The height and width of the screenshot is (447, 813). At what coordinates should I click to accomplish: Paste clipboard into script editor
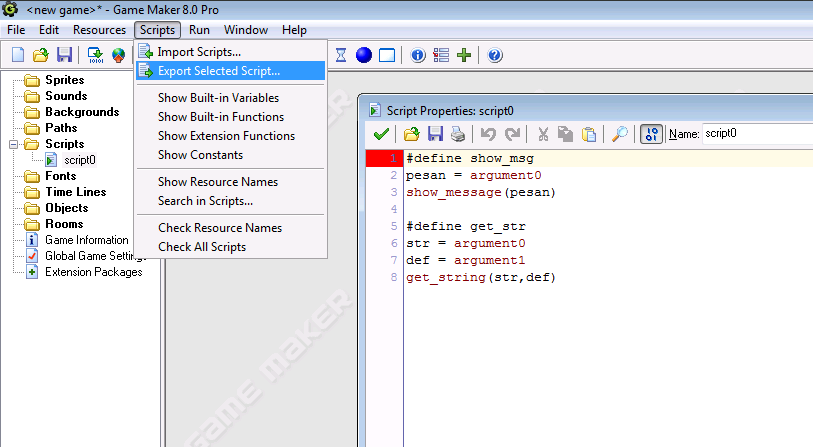[x=588, y=134]
